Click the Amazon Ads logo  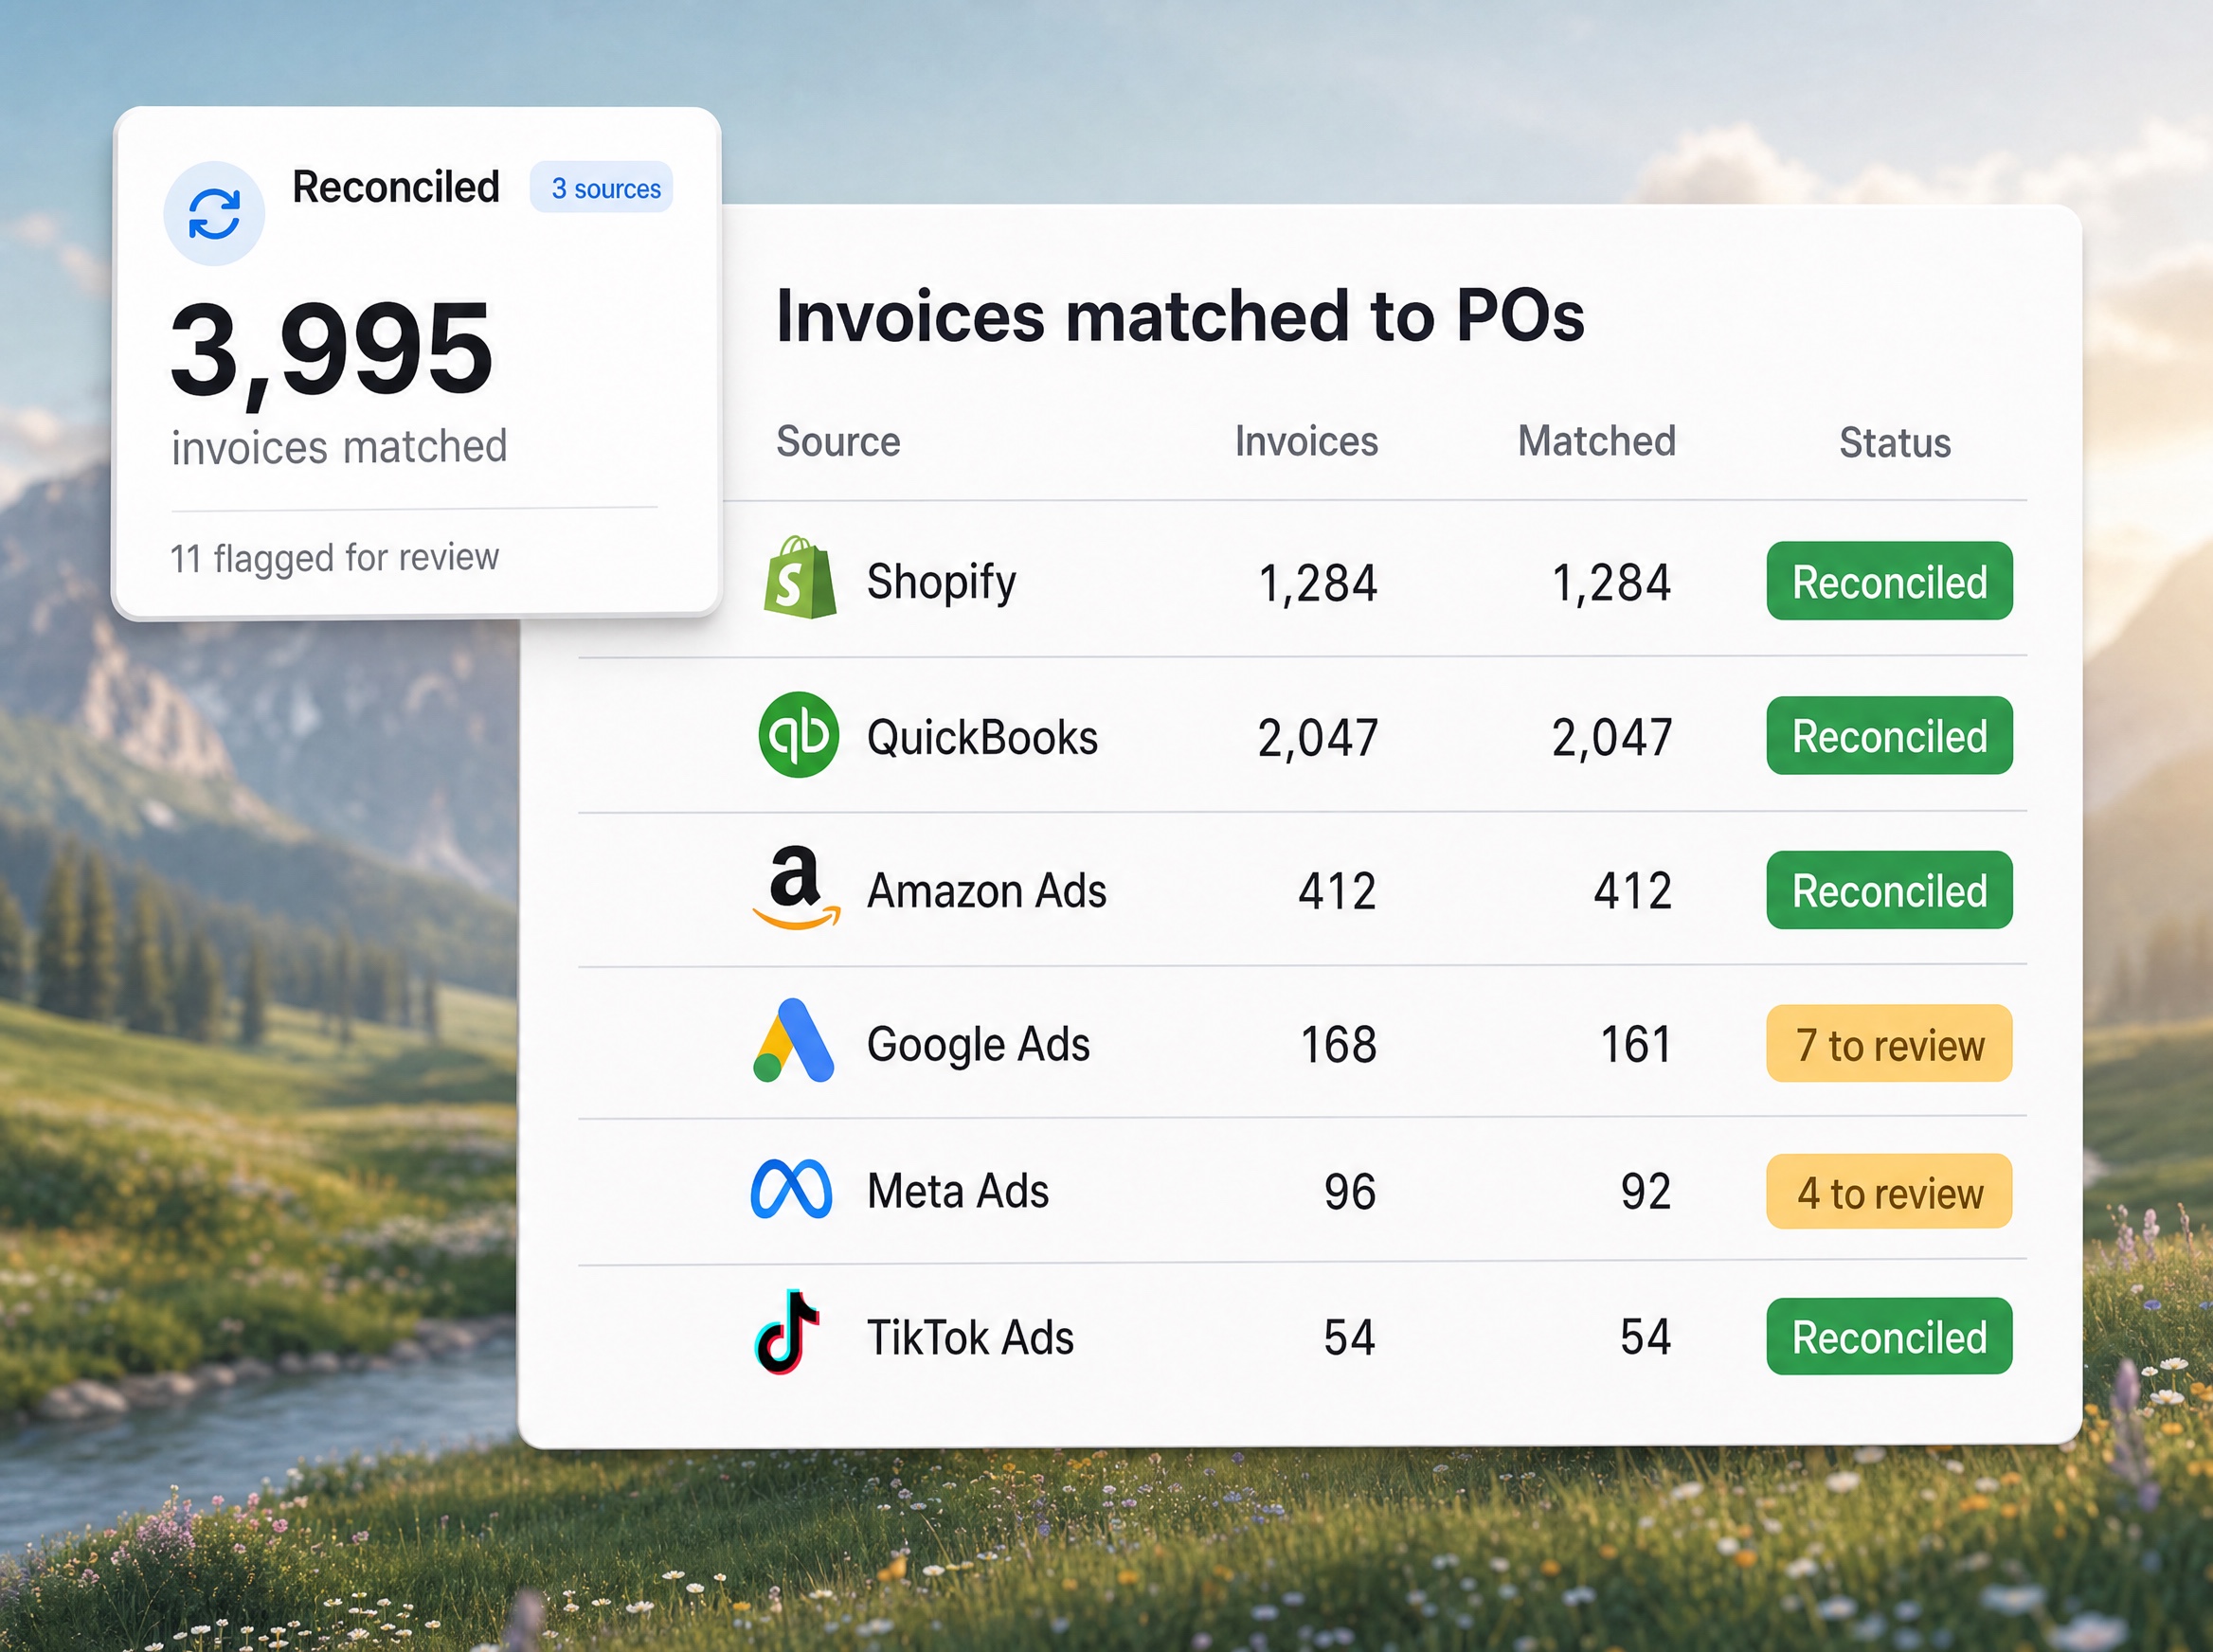796,889
